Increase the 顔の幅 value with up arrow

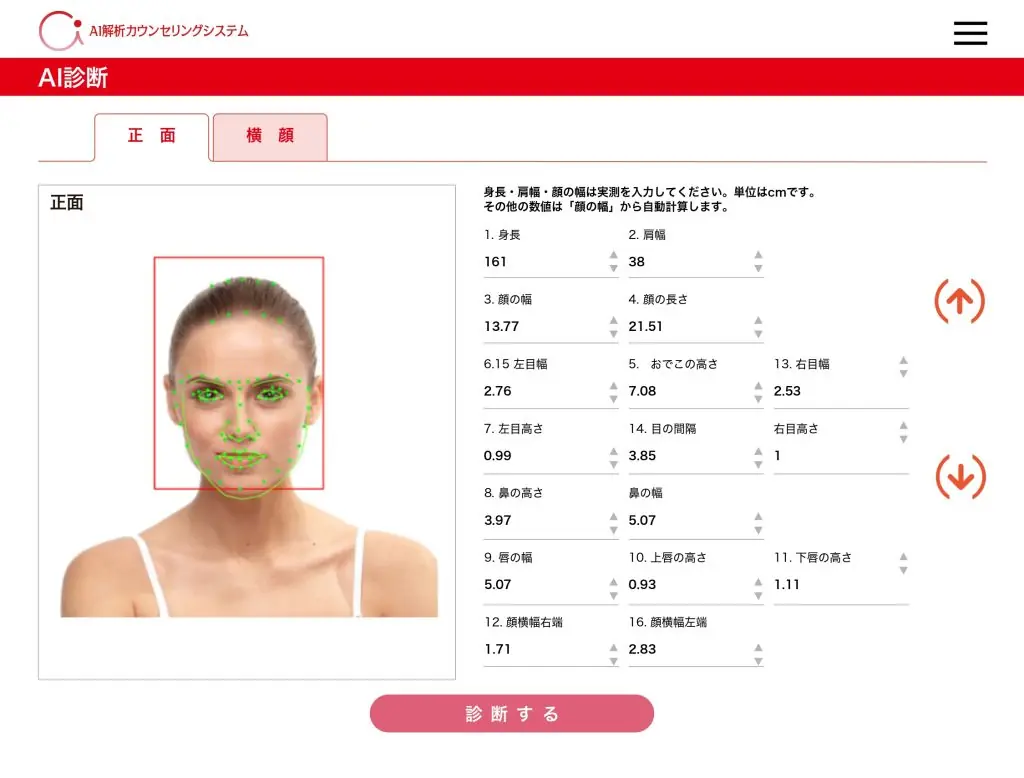pyautogui.click(x=613, y=321)
